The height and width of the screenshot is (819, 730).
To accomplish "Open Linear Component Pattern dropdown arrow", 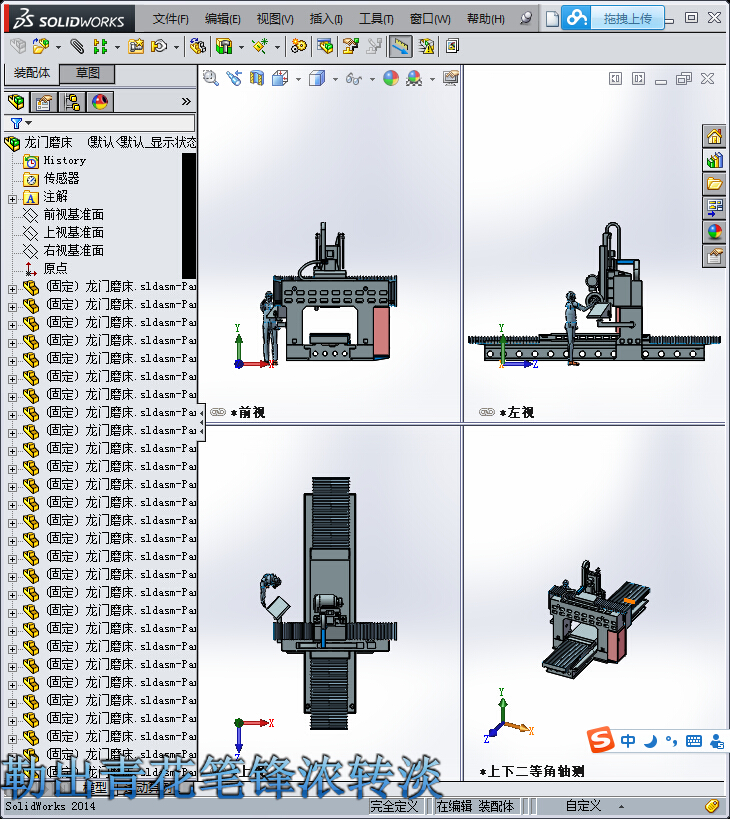I will coord(117,48).
